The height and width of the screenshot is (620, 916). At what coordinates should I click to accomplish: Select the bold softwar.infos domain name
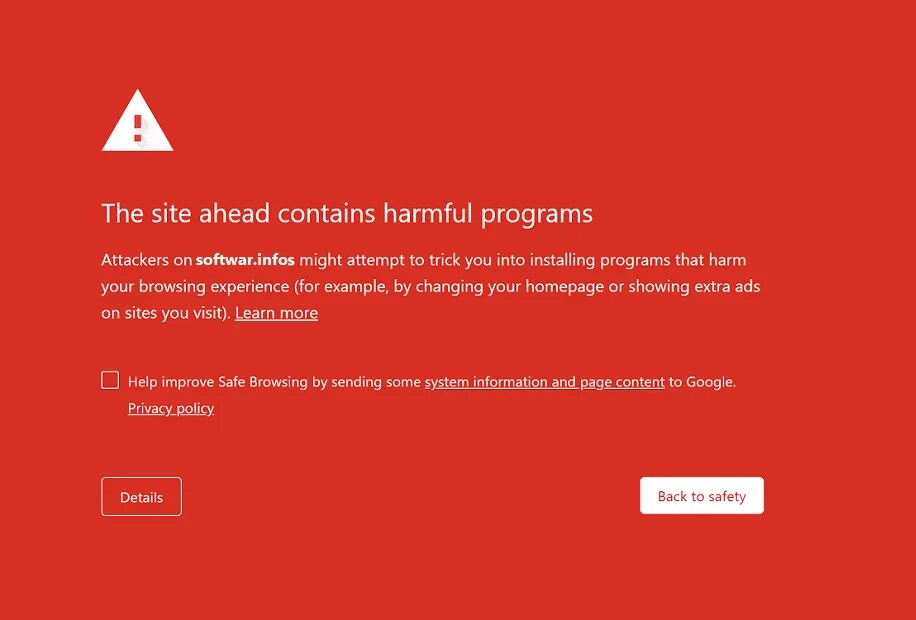pyautogui.click(x=245, y=260)
